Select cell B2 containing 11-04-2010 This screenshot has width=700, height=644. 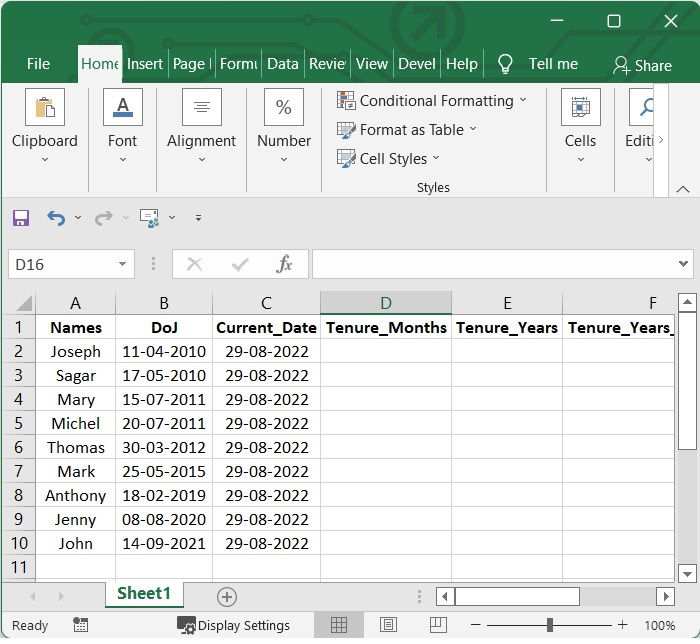click(164, 352)
